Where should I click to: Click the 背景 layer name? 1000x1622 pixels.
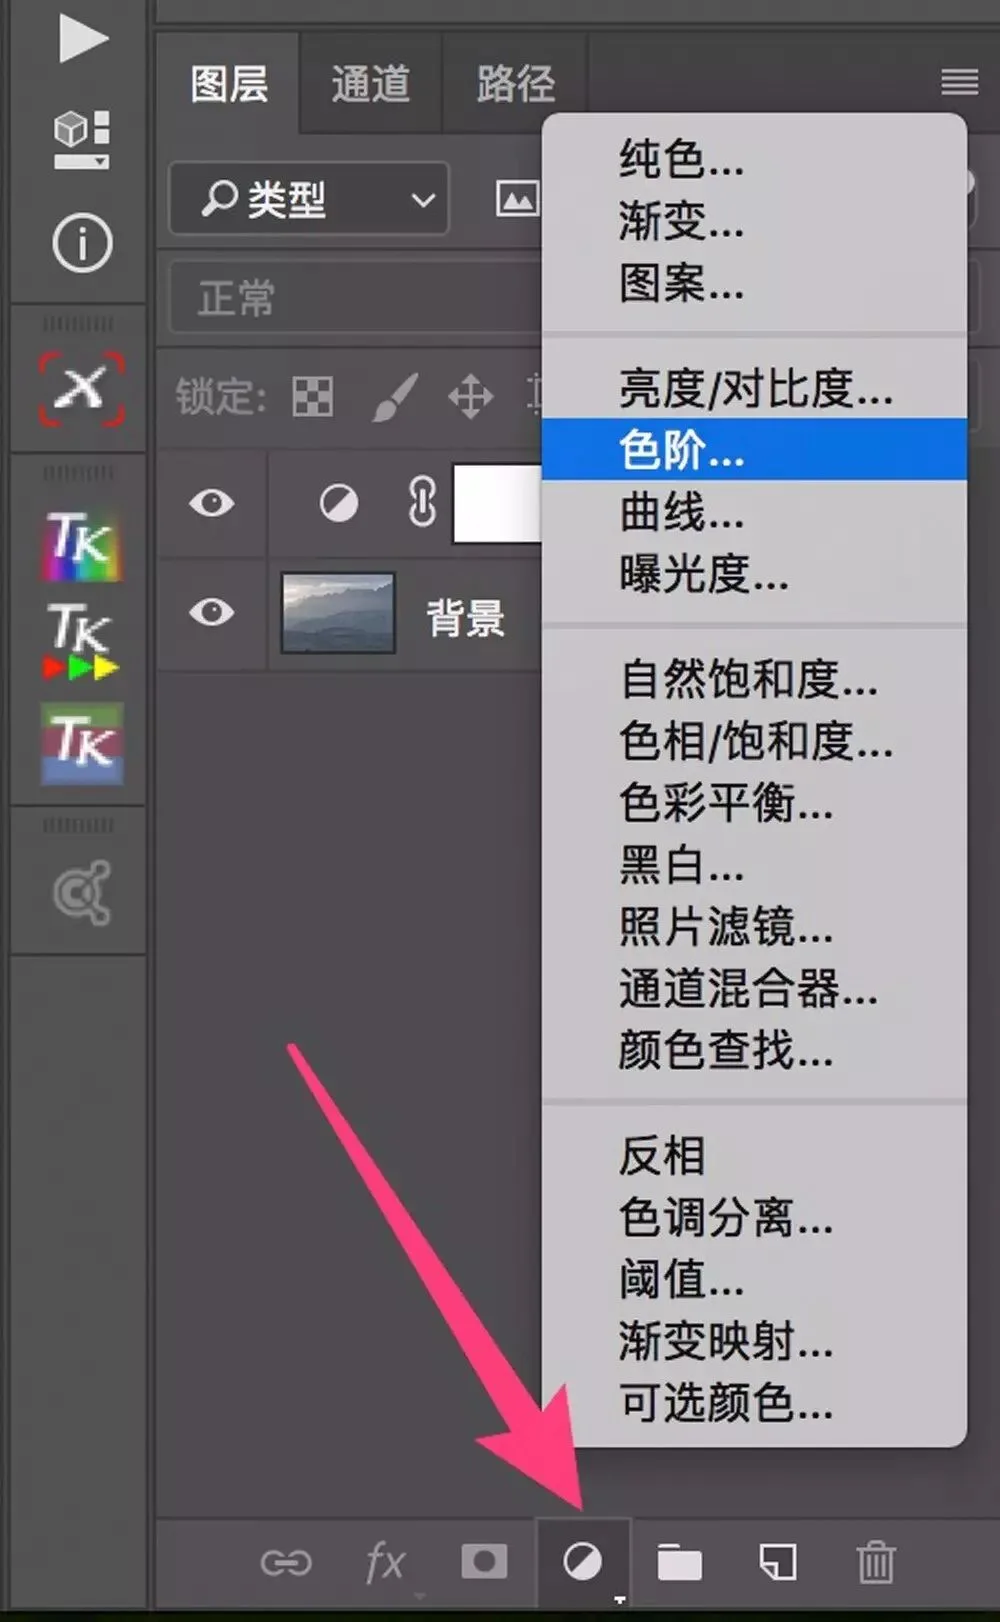[x=465, y=618]
